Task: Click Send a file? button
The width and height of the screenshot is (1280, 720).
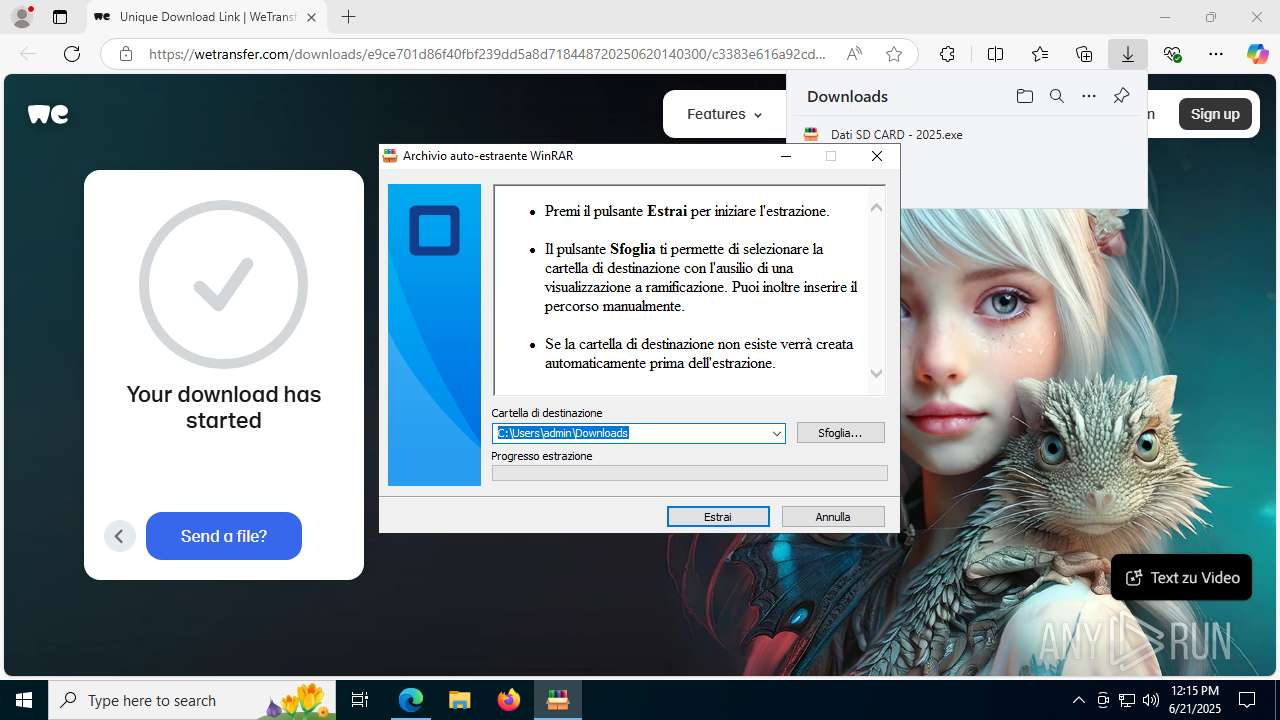Action: pos(224,536)
